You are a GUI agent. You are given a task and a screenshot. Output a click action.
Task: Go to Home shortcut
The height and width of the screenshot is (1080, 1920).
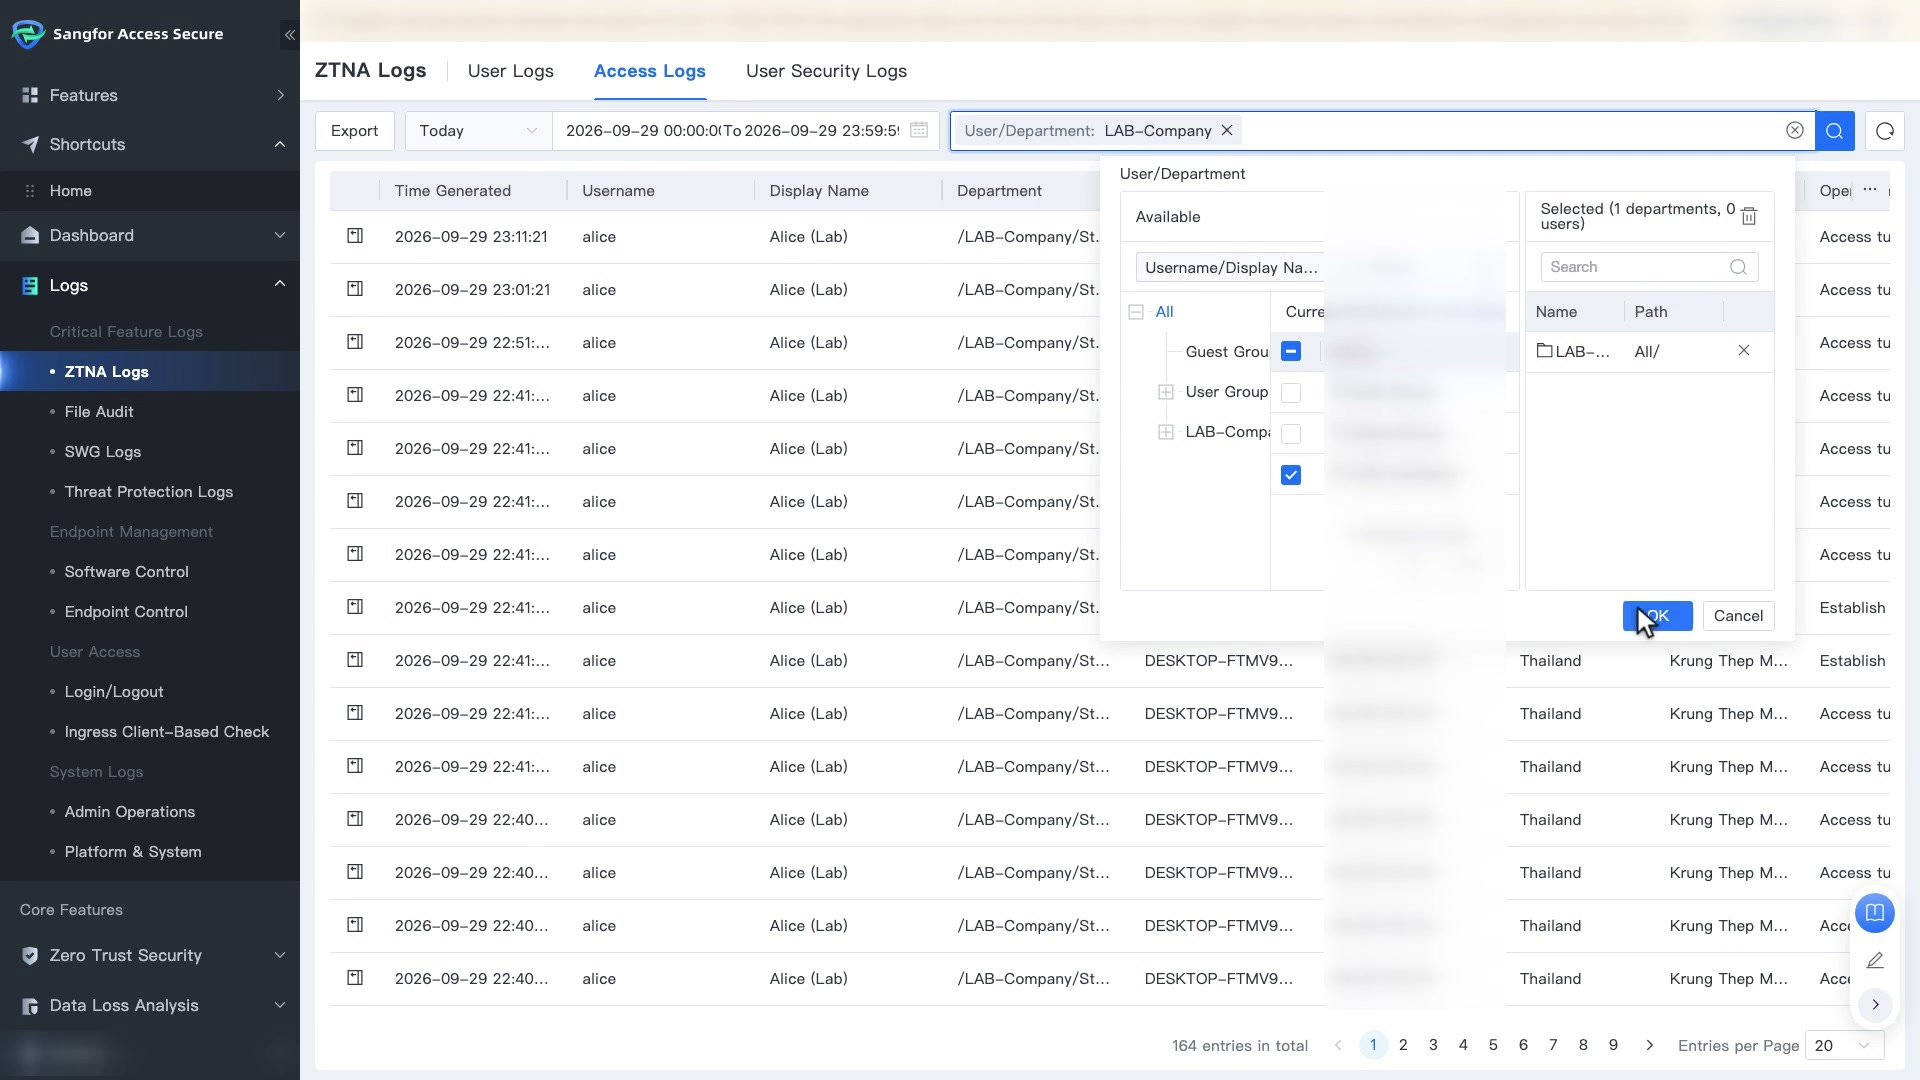tap(71, 190)
